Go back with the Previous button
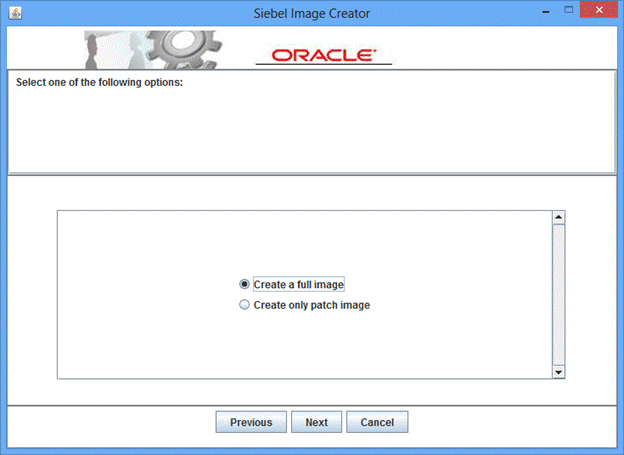This screenshot has width=624, height=455. (x=251, y=422)
